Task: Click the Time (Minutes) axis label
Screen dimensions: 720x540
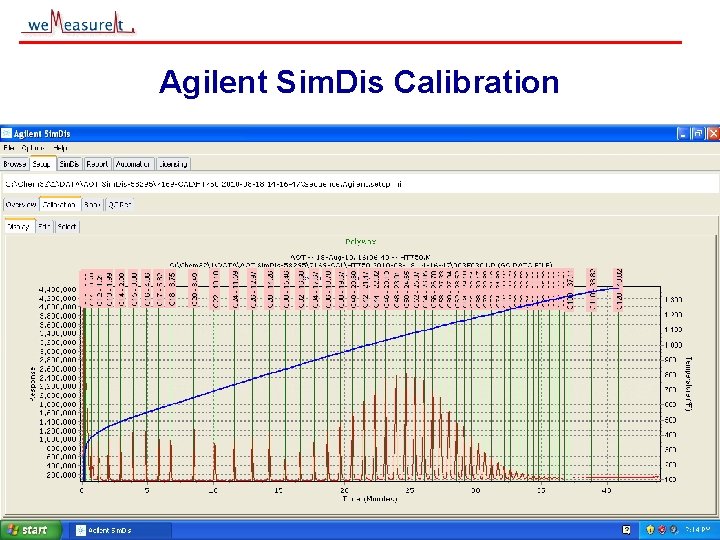Action: point(369,499)
